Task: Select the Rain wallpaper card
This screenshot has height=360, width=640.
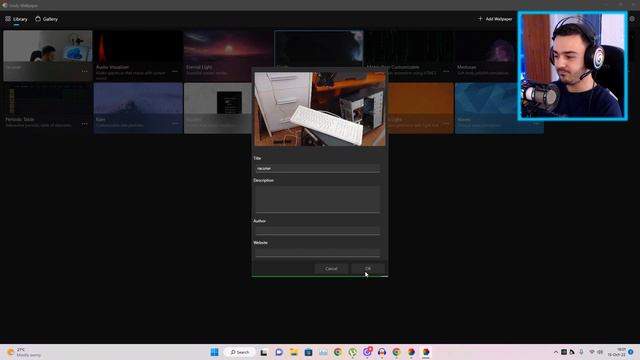Action: (x=138, y=108)
